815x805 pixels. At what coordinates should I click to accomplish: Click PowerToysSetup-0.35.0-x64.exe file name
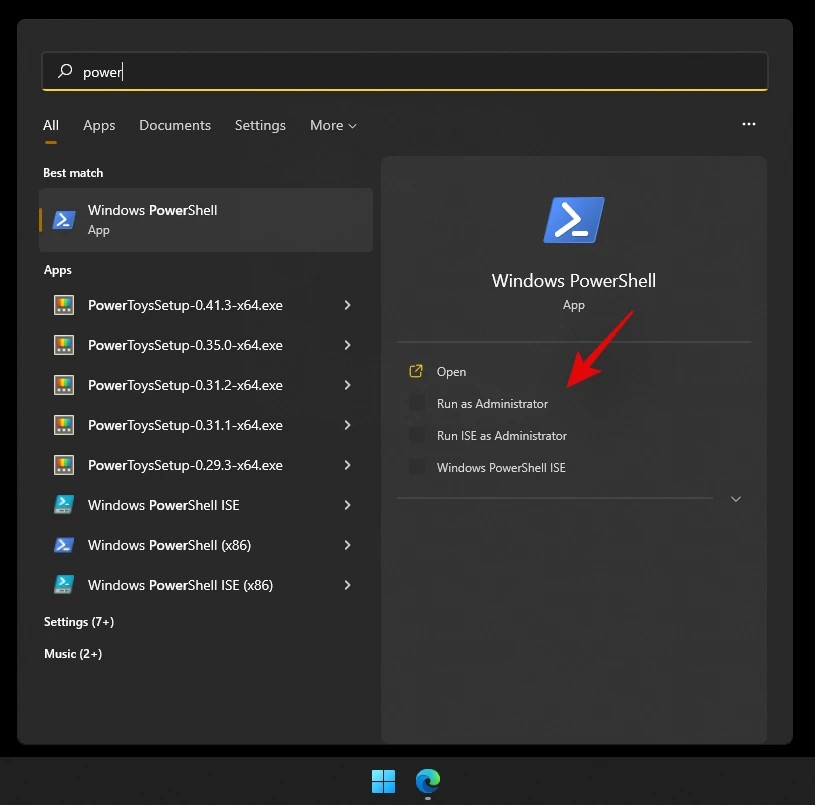(x=185, y=345)
